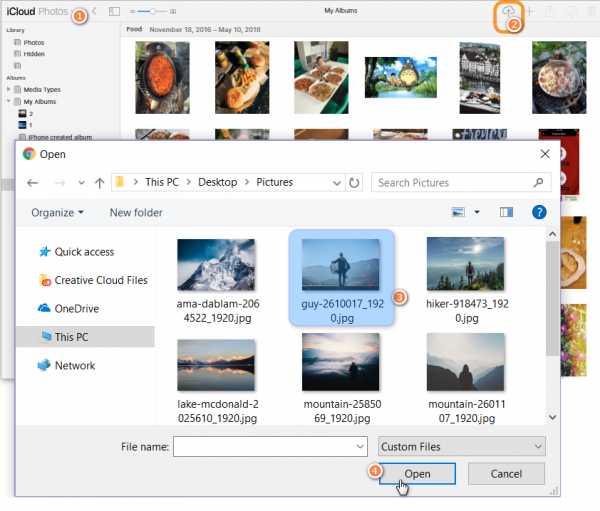This screenshot has height=511, width=600.
Task: Refresh the Pictures folder
Action: click(354, 183)
